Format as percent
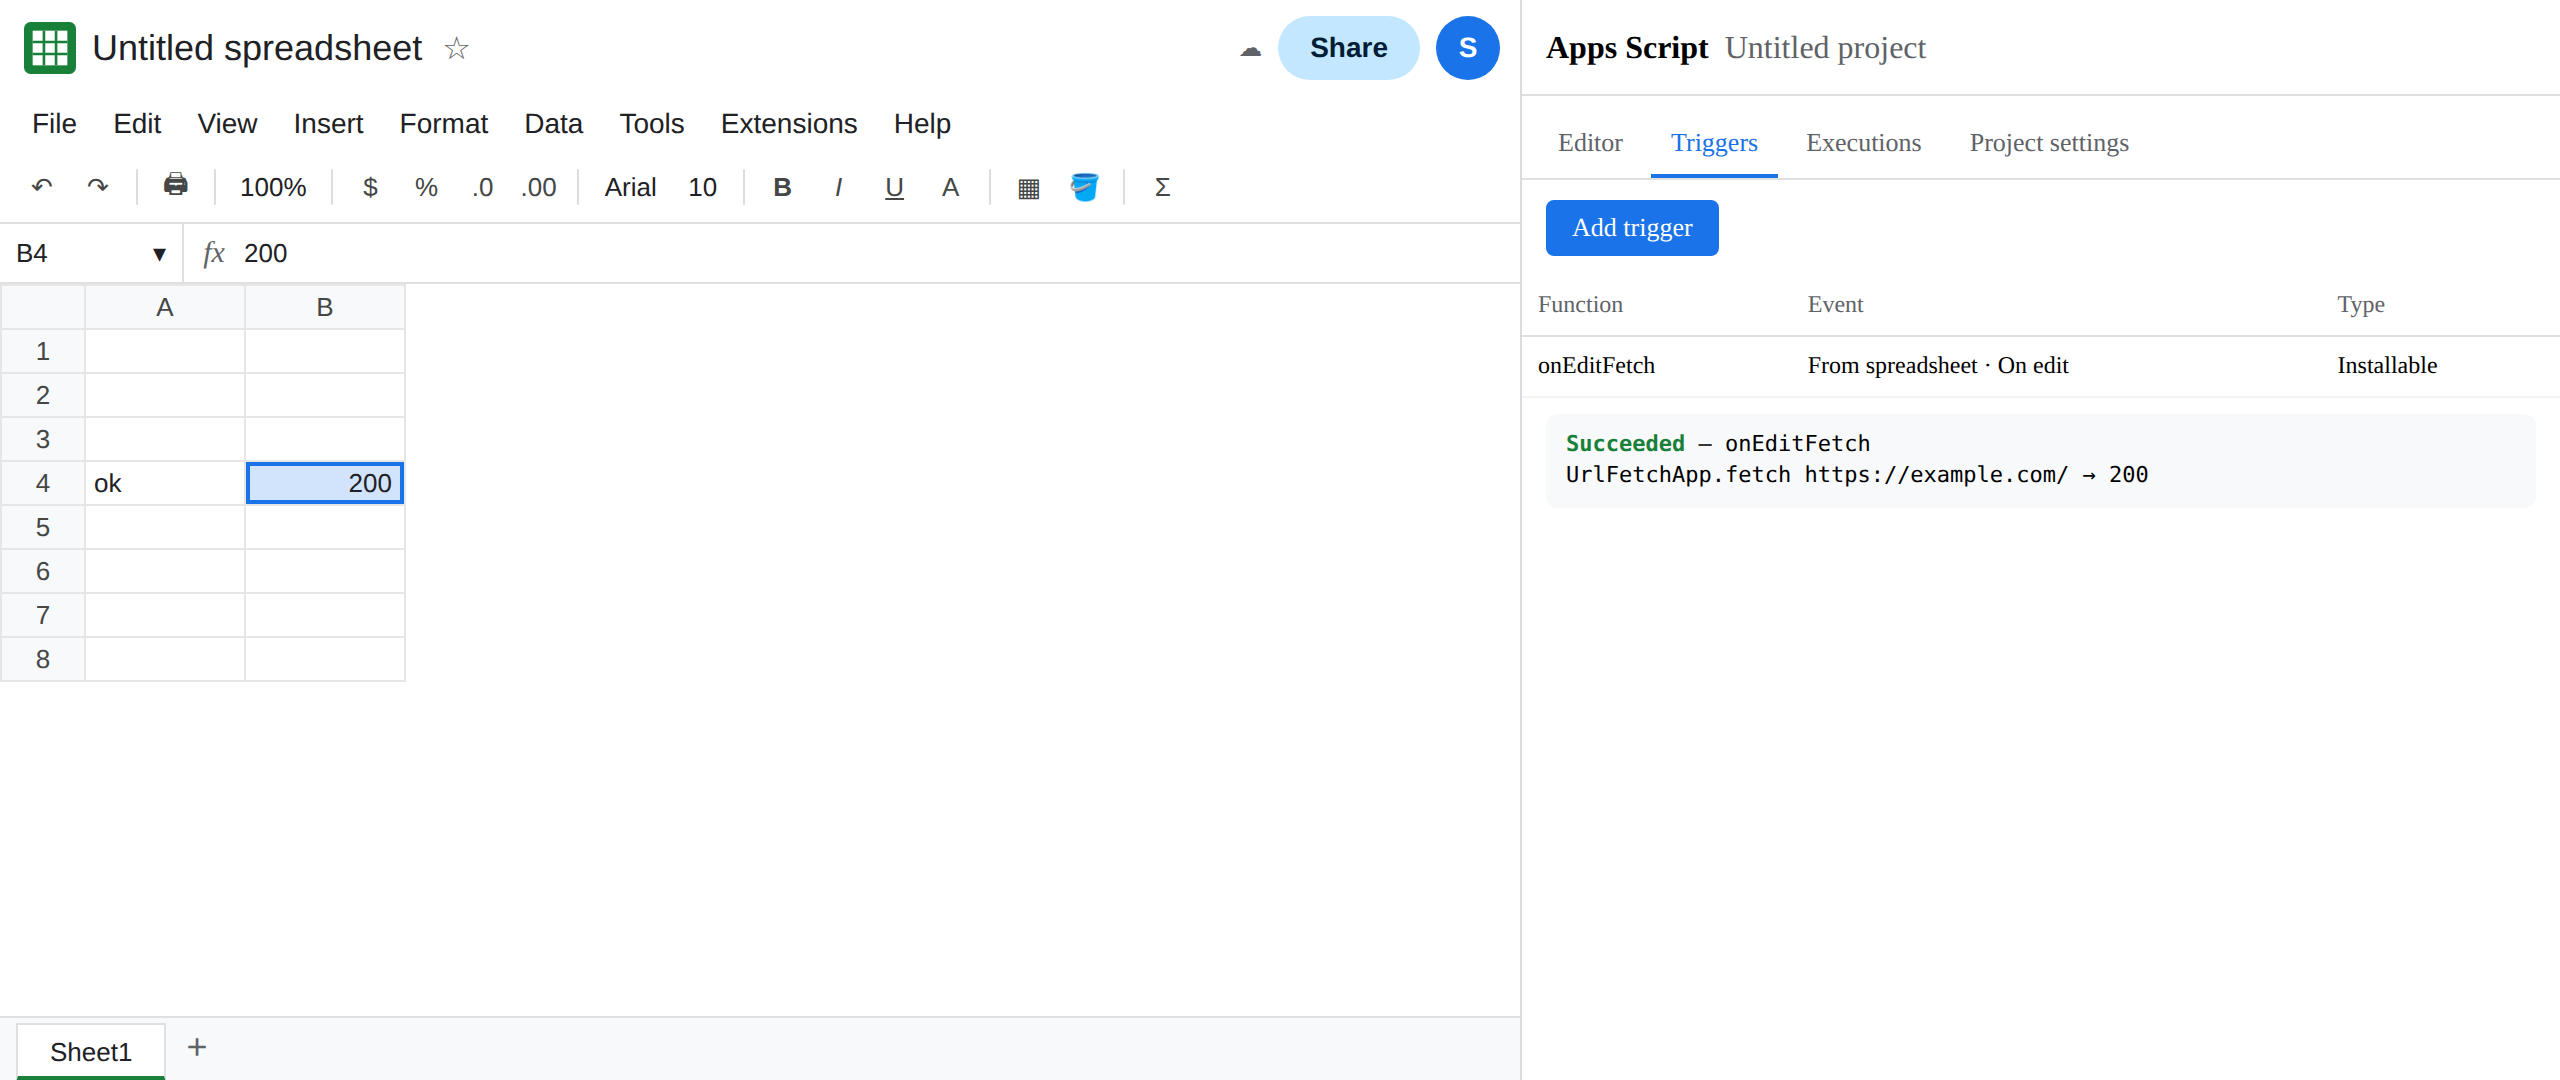Viewport: 2560px width, 1080px height. pyautogui.click(x=426, y=187)
